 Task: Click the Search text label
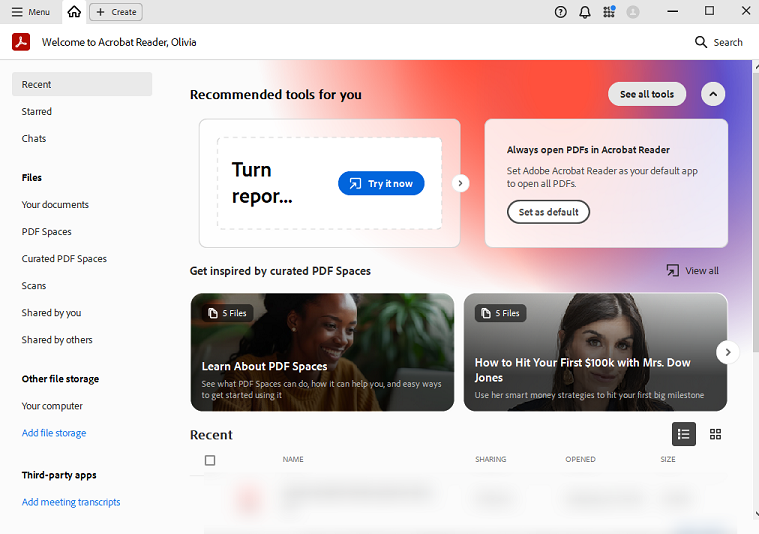point(728,43)
